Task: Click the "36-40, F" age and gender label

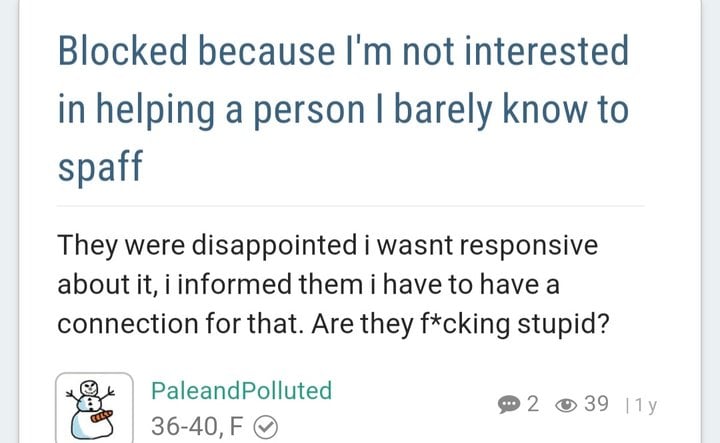Action: pos(197,426)
